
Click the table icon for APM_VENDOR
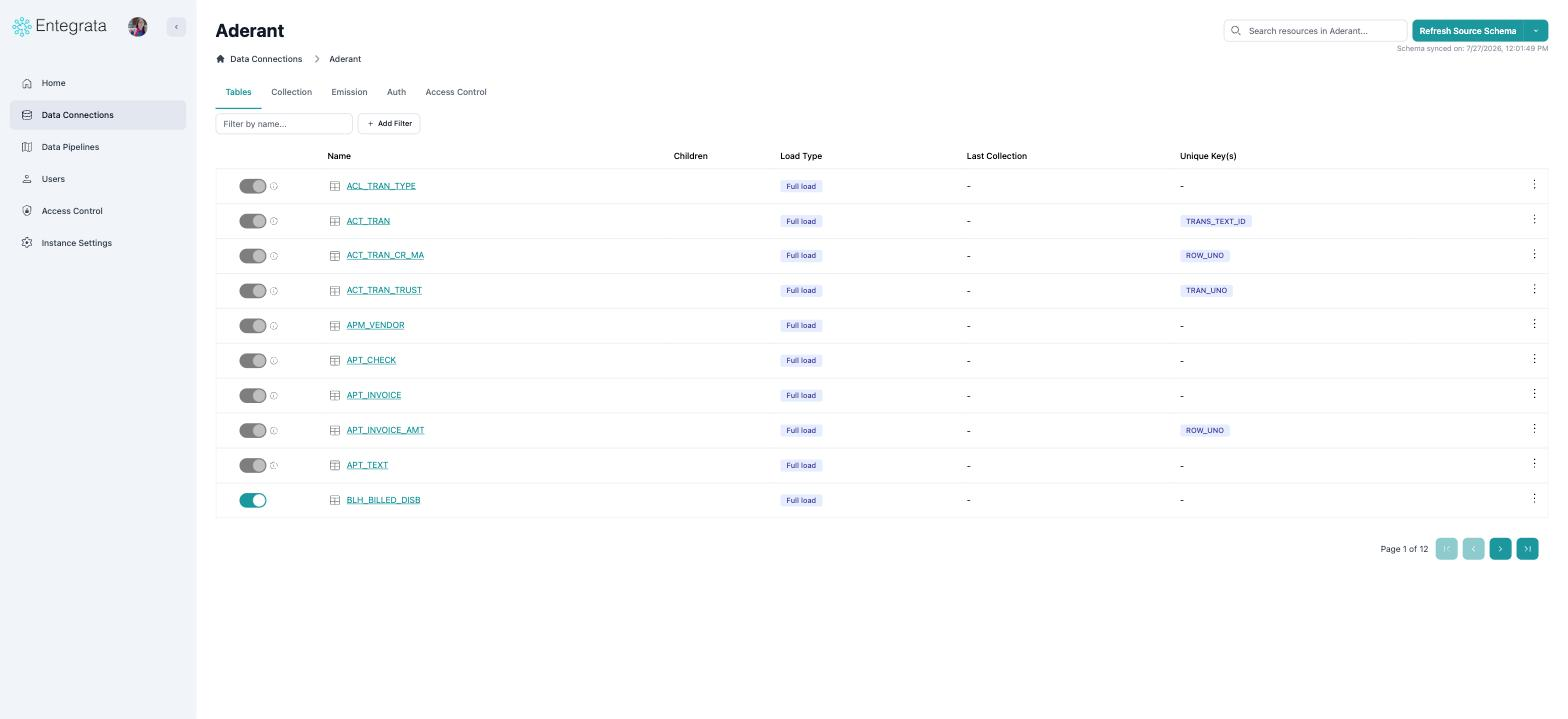click(335, 325)
